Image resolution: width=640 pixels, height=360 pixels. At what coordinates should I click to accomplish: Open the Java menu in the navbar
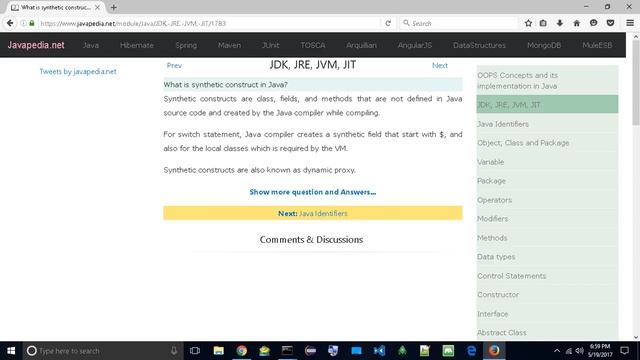coord(91,45)
